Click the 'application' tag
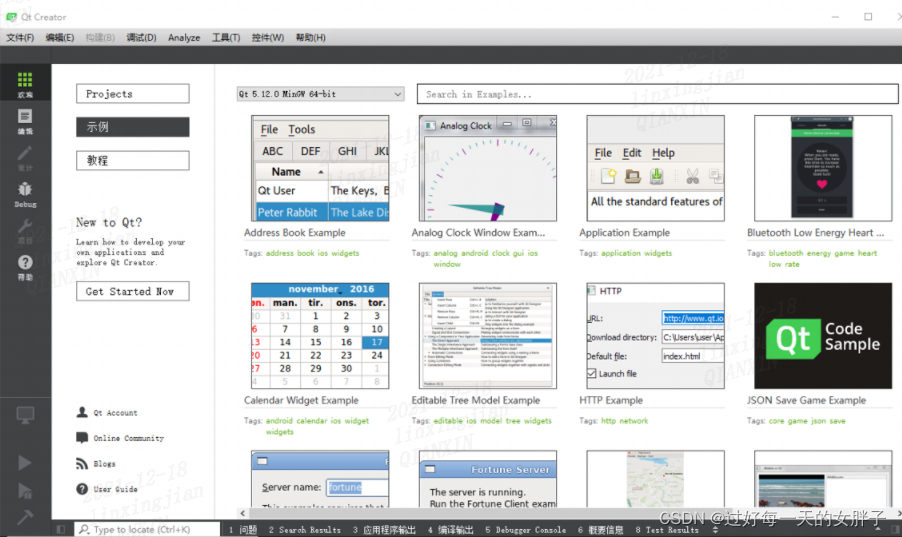 [621, 253]
